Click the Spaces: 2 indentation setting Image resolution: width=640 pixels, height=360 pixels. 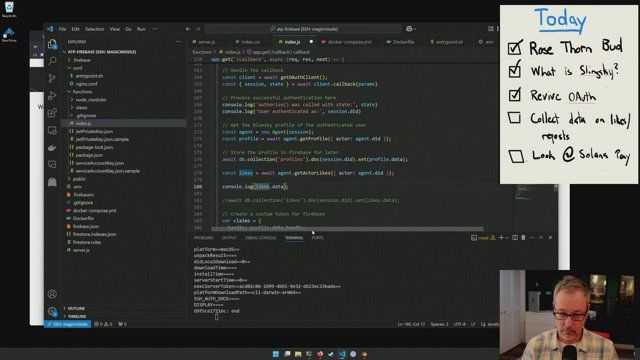tap(439, 324)
